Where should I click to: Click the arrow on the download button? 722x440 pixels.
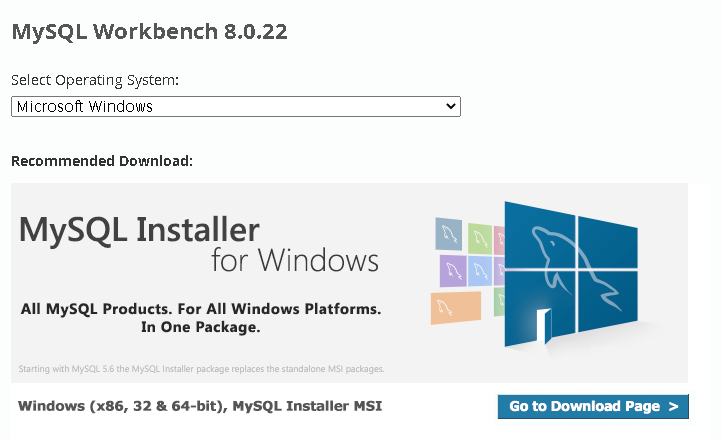pos(673,406)
